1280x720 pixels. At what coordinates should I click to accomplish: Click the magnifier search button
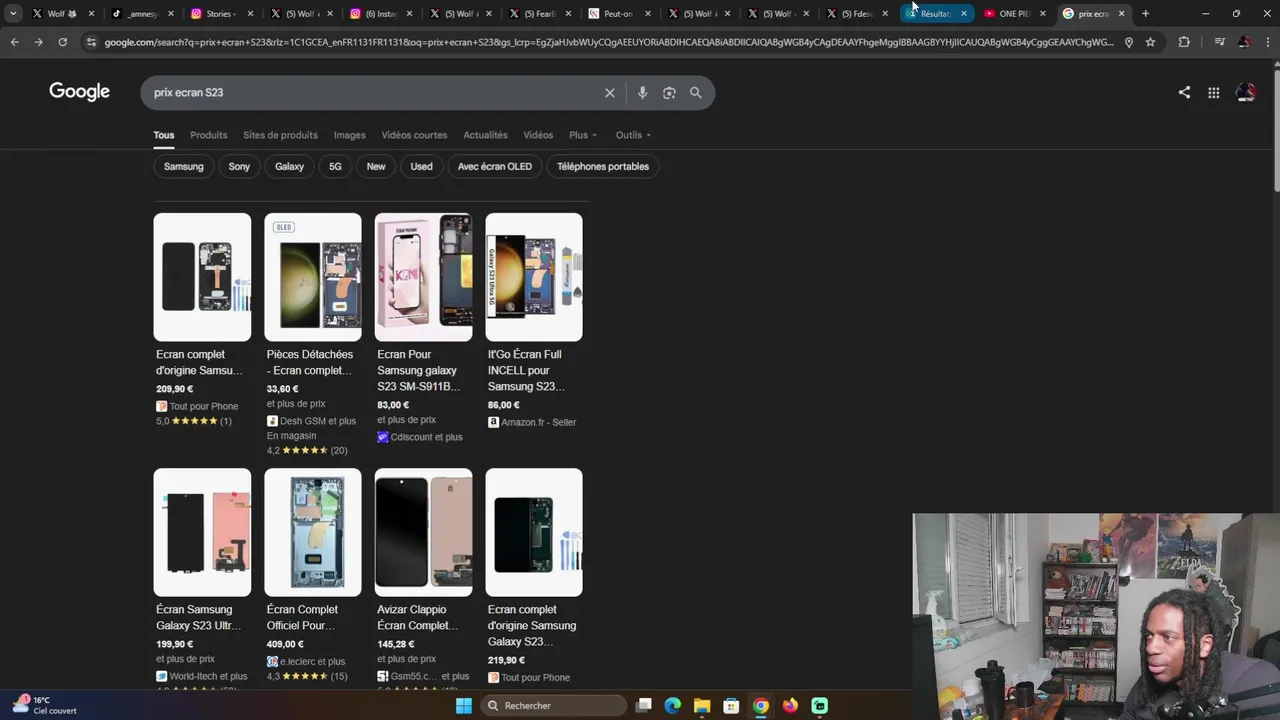tap(696, 92)
